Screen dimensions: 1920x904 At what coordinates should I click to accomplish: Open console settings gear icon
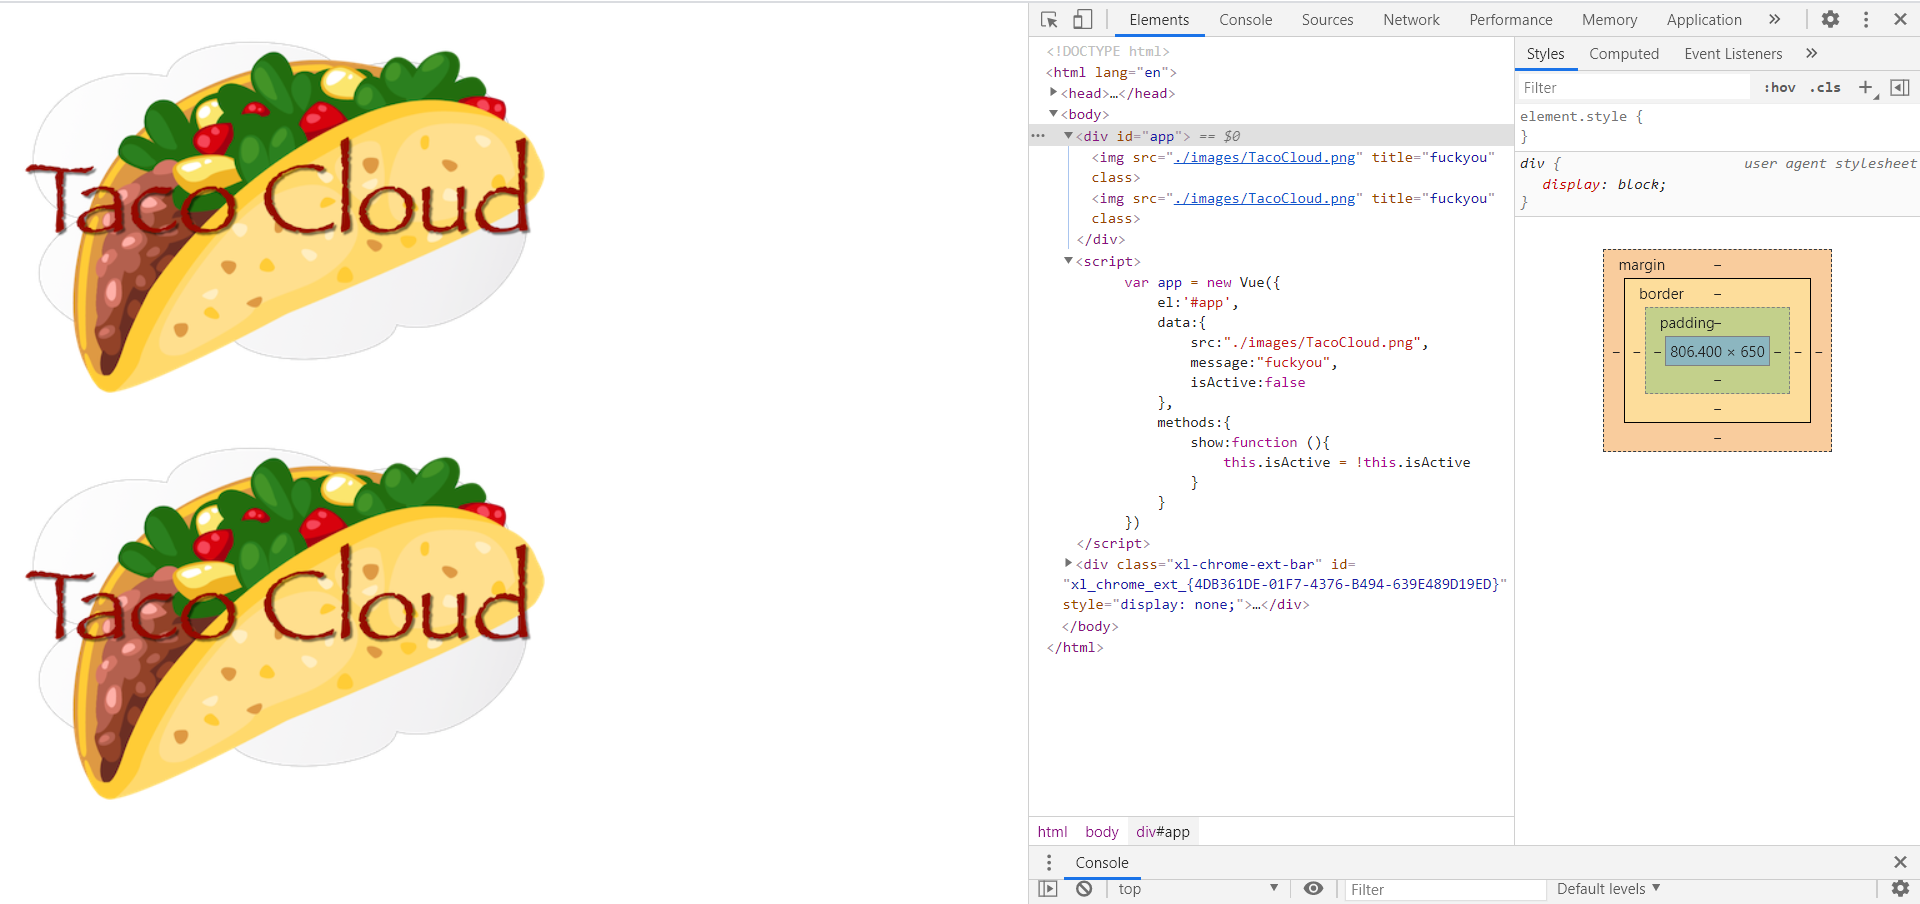click(1900, 889)
